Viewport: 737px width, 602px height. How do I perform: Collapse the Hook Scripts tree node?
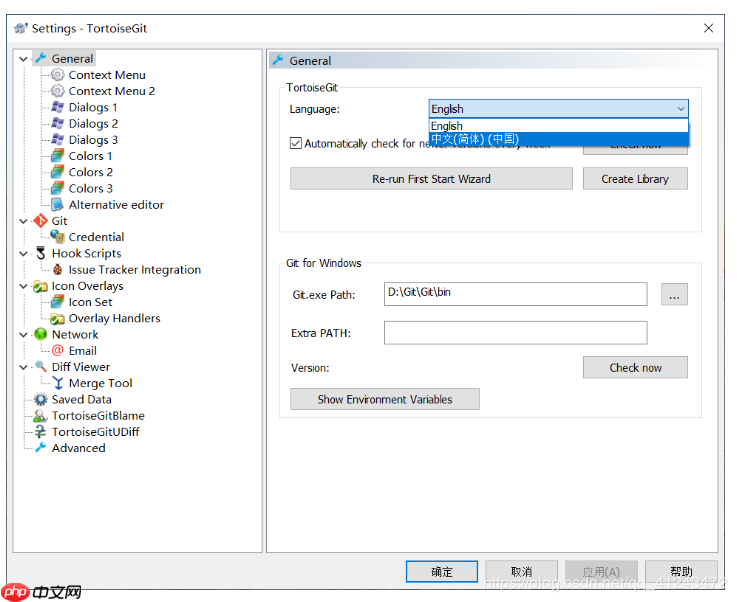pyautogui.click(x=23, y=253)
